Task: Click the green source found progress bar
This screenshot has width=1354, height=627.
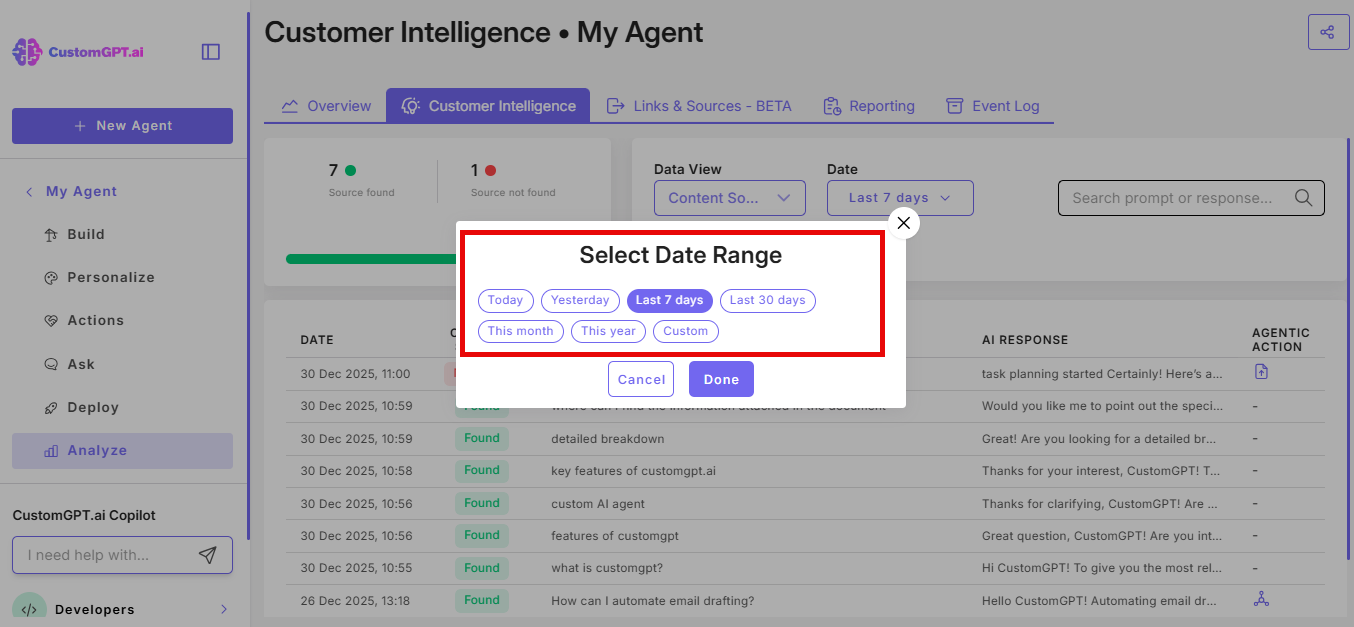Action: point(371,259)
